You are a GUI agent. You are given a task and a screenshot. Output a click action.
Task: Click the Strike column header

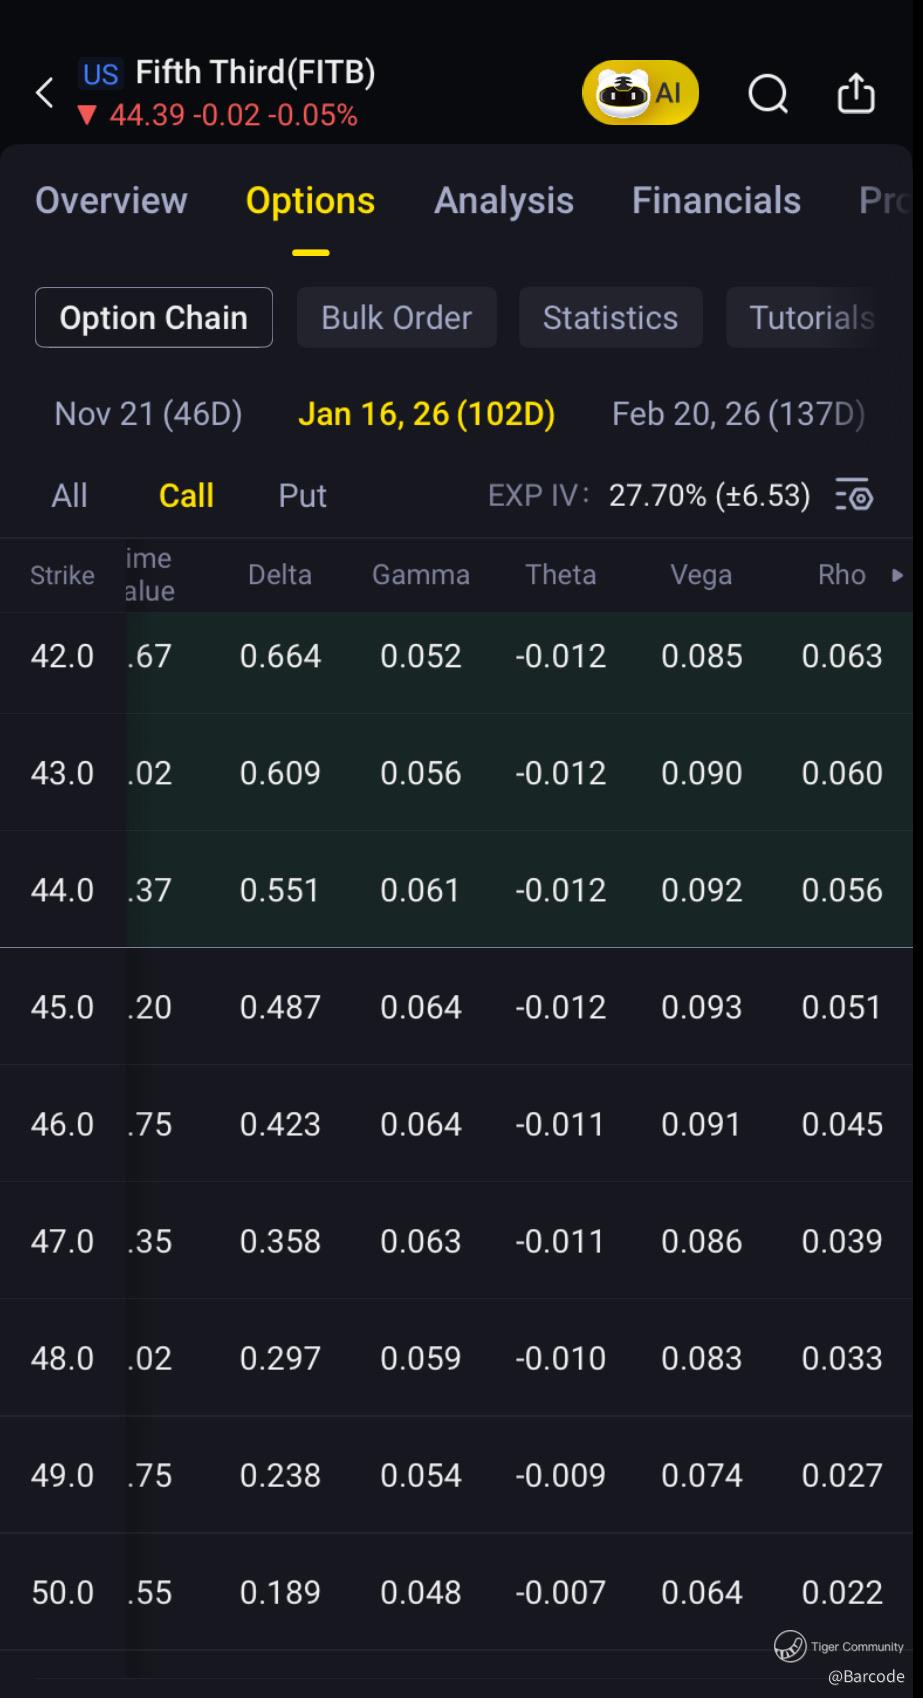pos(62,575)
